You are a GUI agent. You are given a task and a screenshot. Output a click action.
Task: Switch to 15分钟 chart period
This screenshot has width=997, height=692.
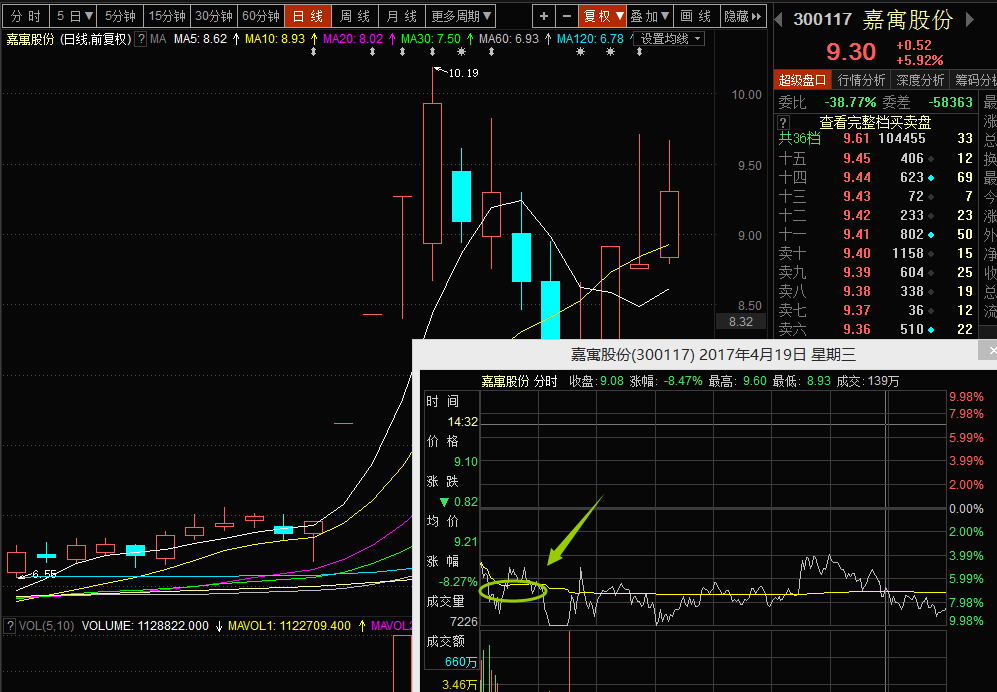pos(166,16)
